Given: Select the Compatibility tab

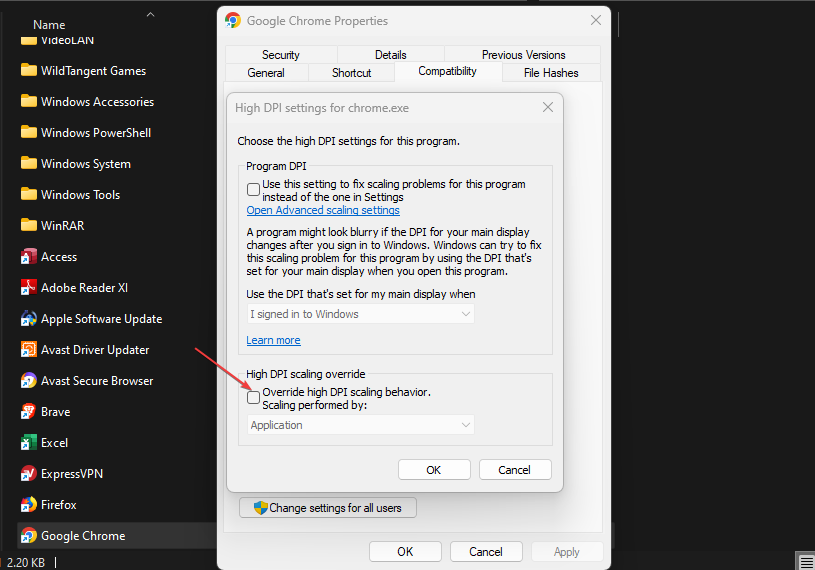Looking at the screenshot, I should click(x=448, y=71).
